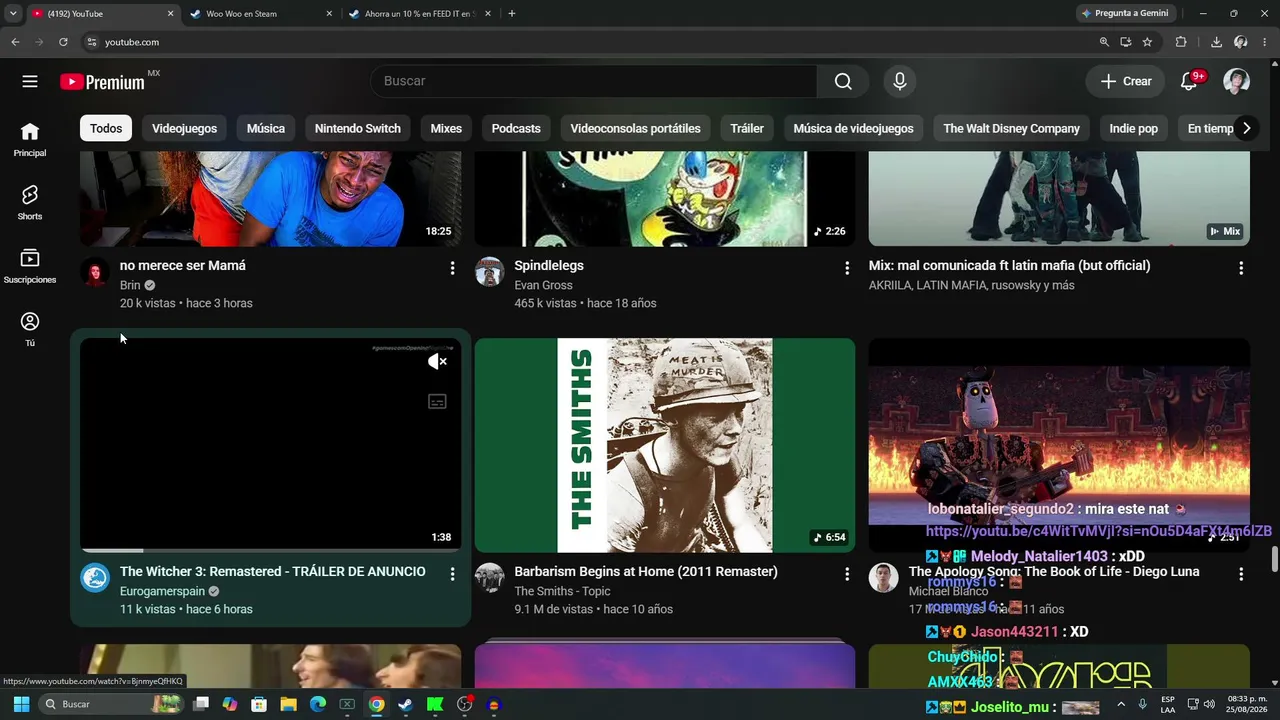Open Chrome downloads
The width and height of the screenshot is (1280, 720).
point(1216,42)
